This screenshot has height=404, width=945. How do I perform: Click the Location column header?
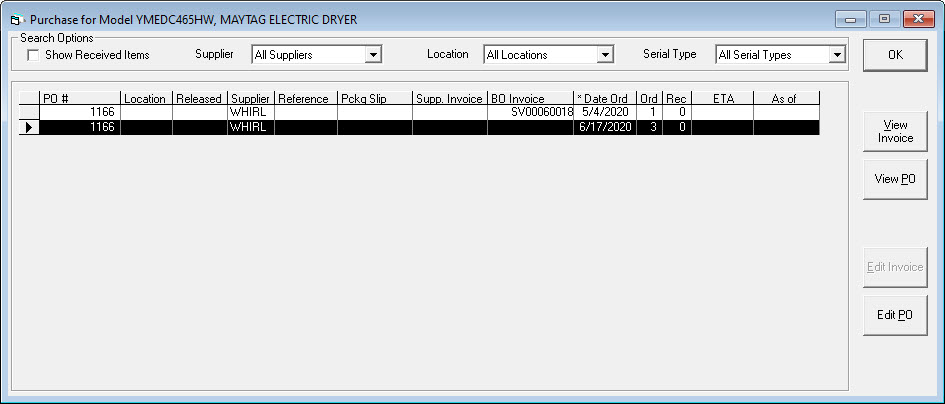(146, 98)
